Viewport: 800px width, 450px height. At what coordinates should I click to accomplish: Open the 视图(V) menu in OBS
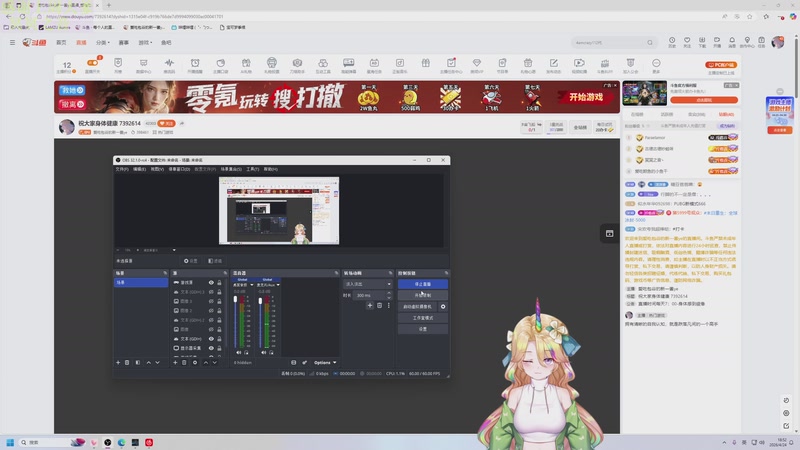click(157, 169)
